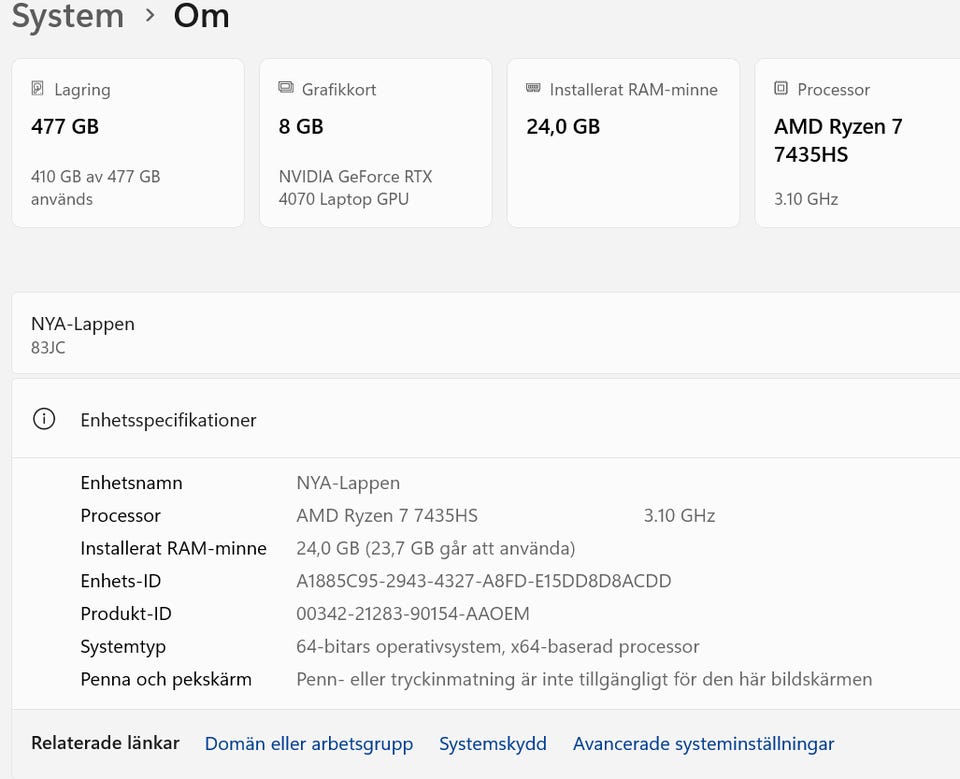Click the breadcrumb chevron between System and Om
This screenshot has width=960, height=779.
point(150,16)
